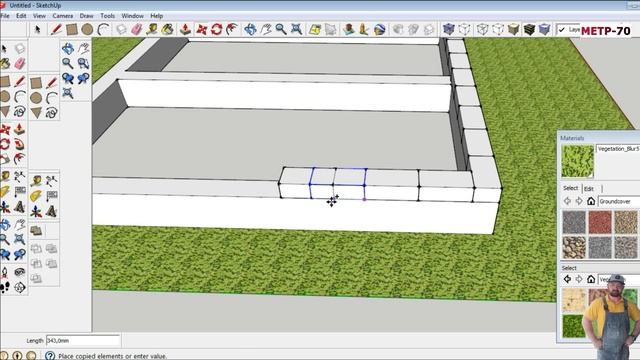
Task: Select Zoom Window in floating Camera toolbar
Action: pyautogui.click(x=83, y=63)
